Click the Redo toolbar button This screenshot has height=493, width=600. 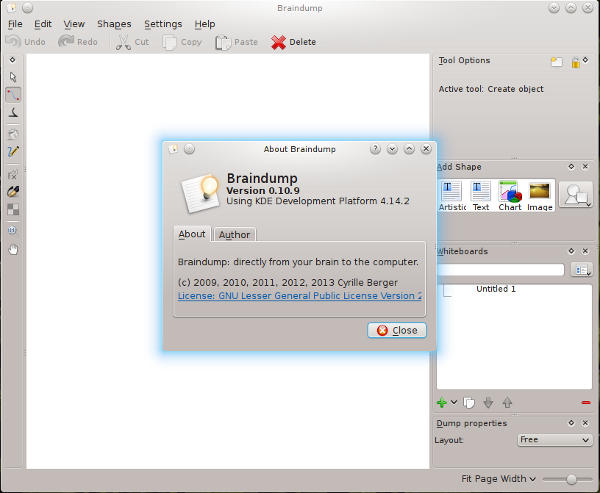[x=78, y=42]
